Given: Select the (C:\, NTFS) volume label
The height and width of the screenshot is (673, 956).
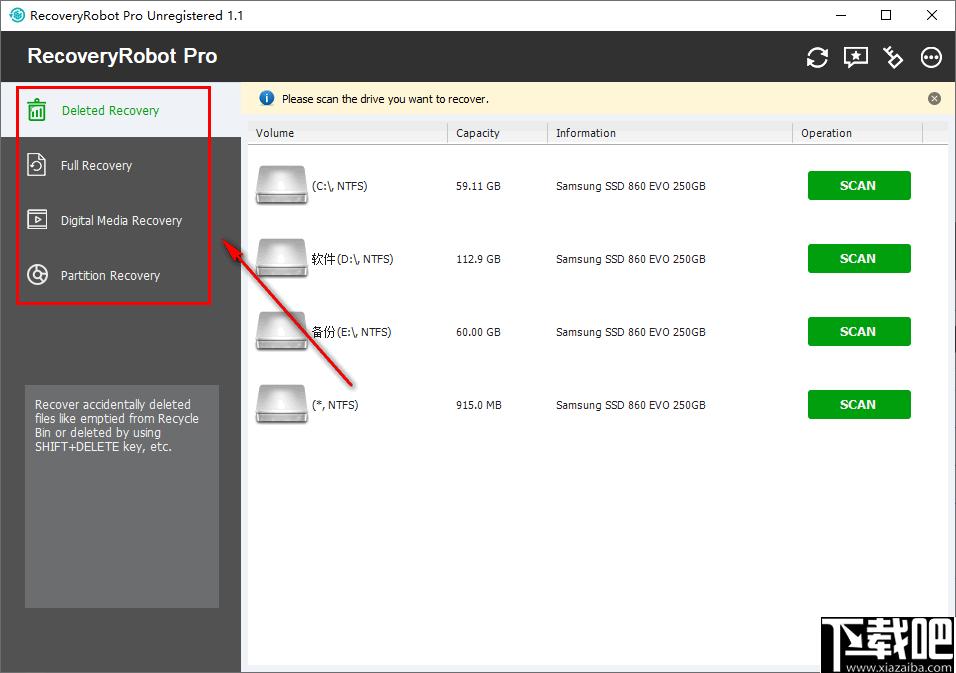Looking at the screenshot, I should 340,186.
